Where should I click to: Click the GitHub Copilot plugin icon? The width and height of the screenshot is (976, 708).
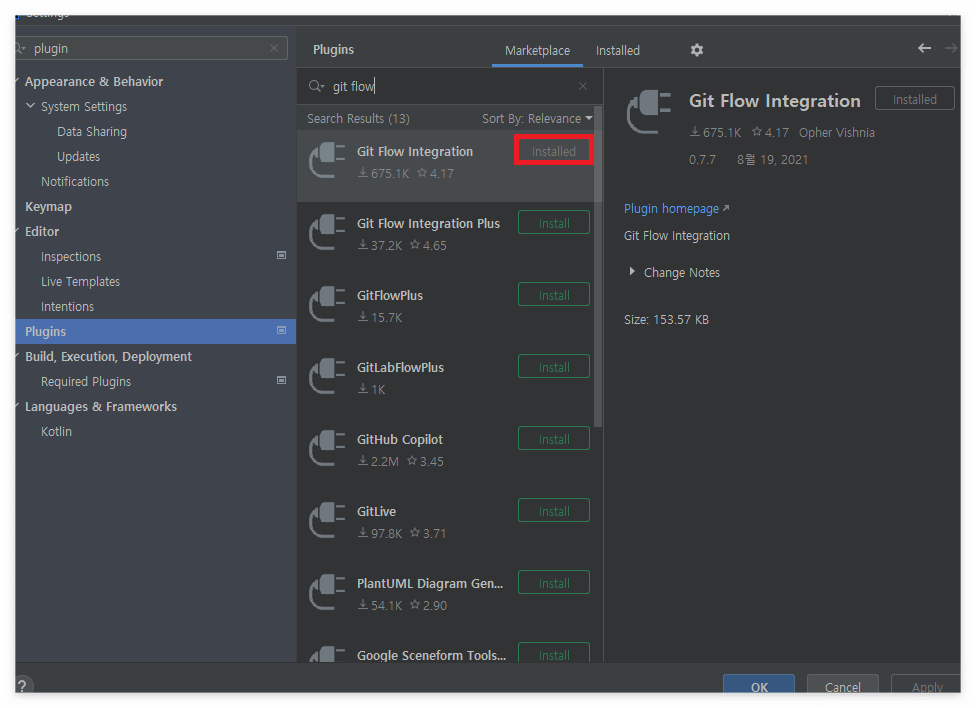tap(327, 449)
